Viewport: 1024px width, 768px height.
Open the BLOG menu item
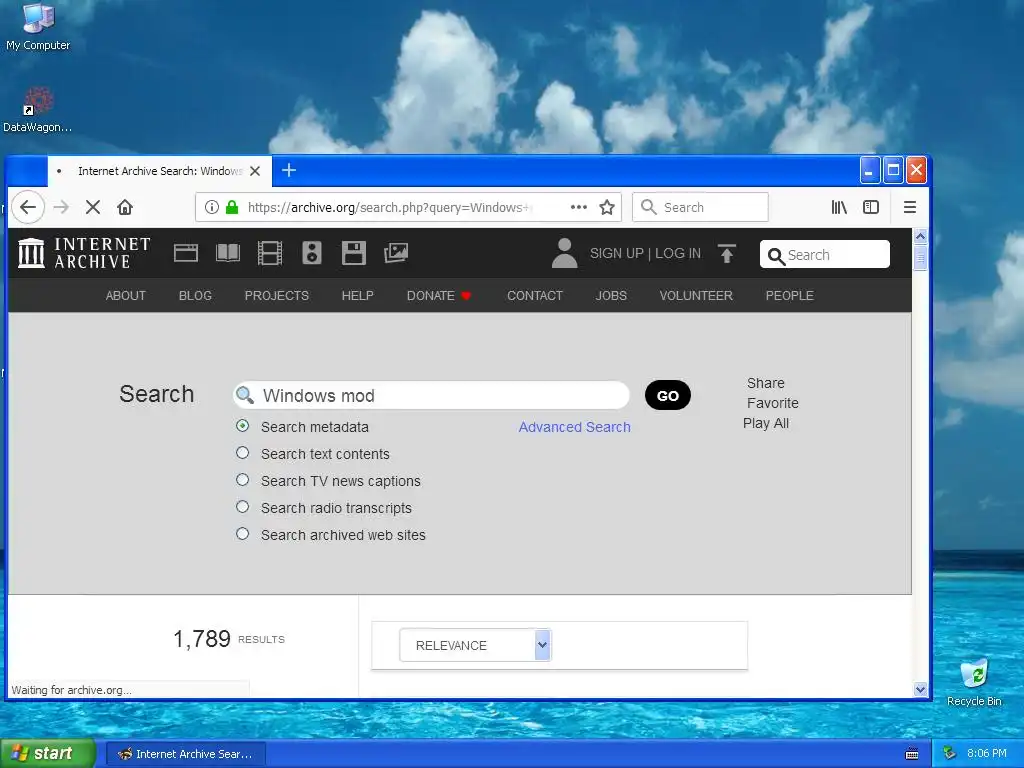pos(195,296)
